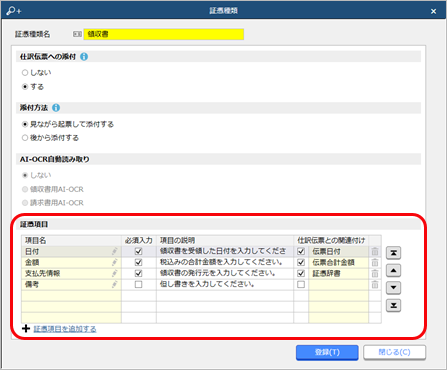447x370 pixels.
Task: Select 見ながら起票して添付する option
Action: click(25, 124)
